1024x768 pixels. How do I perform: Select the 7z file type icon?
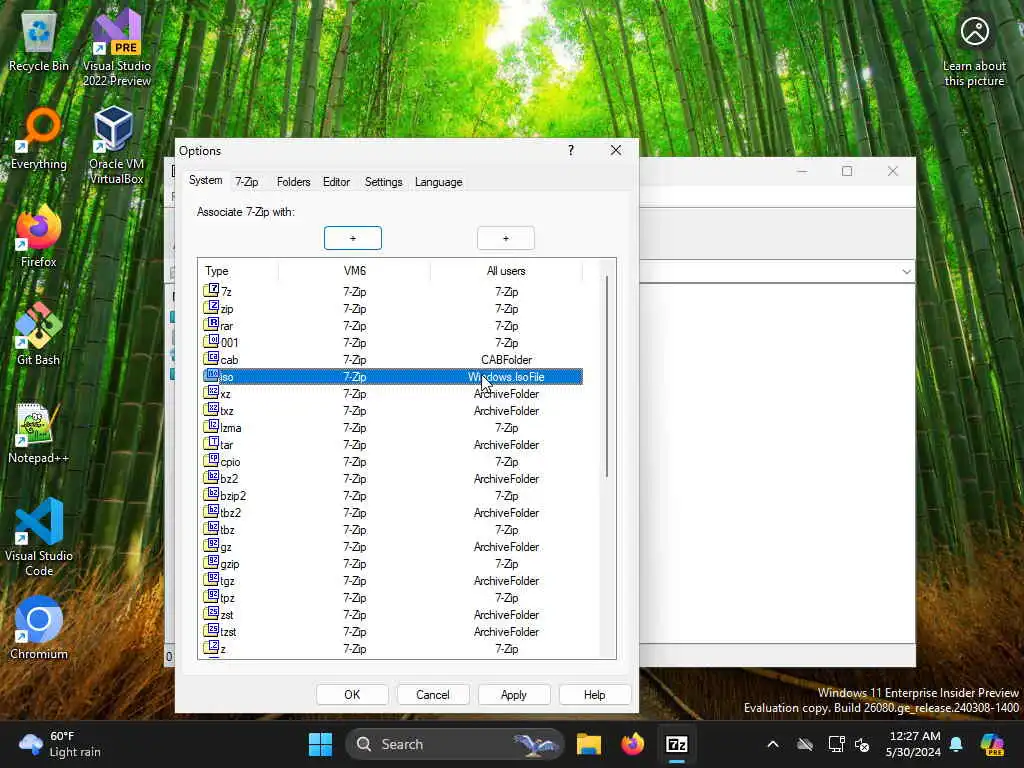(212, 291)
